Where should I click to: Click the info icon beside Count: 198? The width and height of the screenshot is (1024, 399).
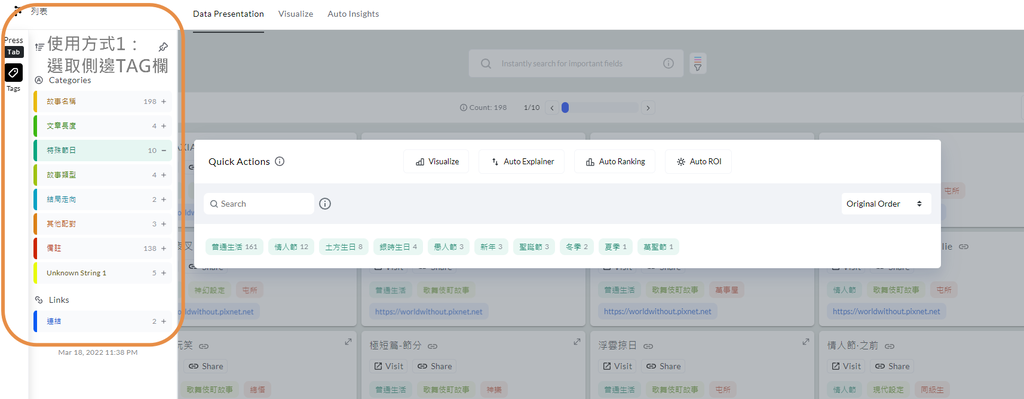tap(463, 108)
